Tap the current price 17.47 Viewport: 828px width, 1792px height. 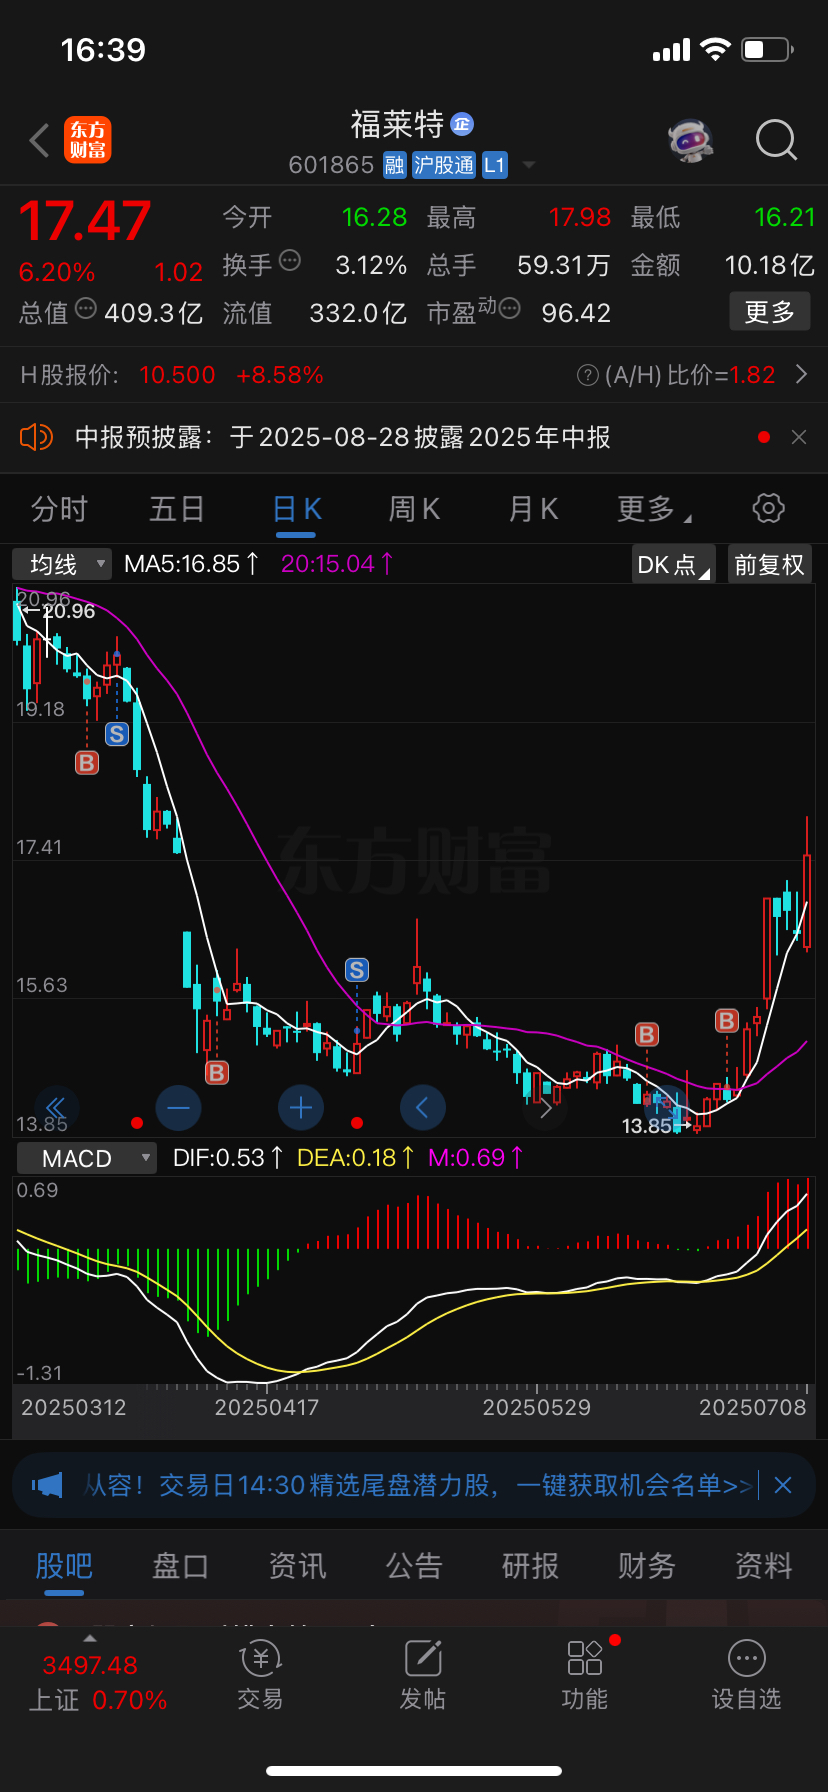(x=85, y=222)
